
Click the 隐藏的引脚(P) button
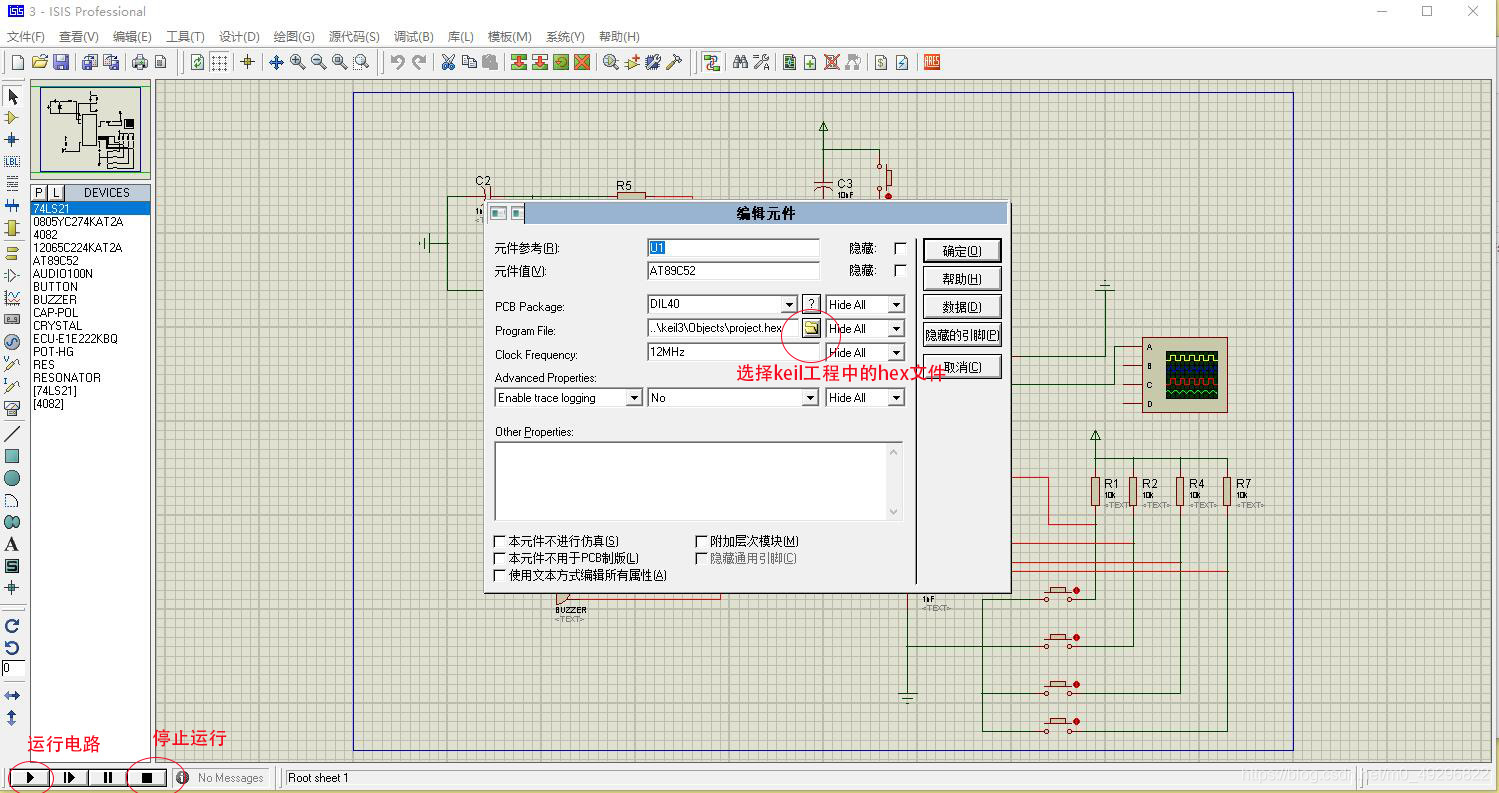click(x=962, y=335)
